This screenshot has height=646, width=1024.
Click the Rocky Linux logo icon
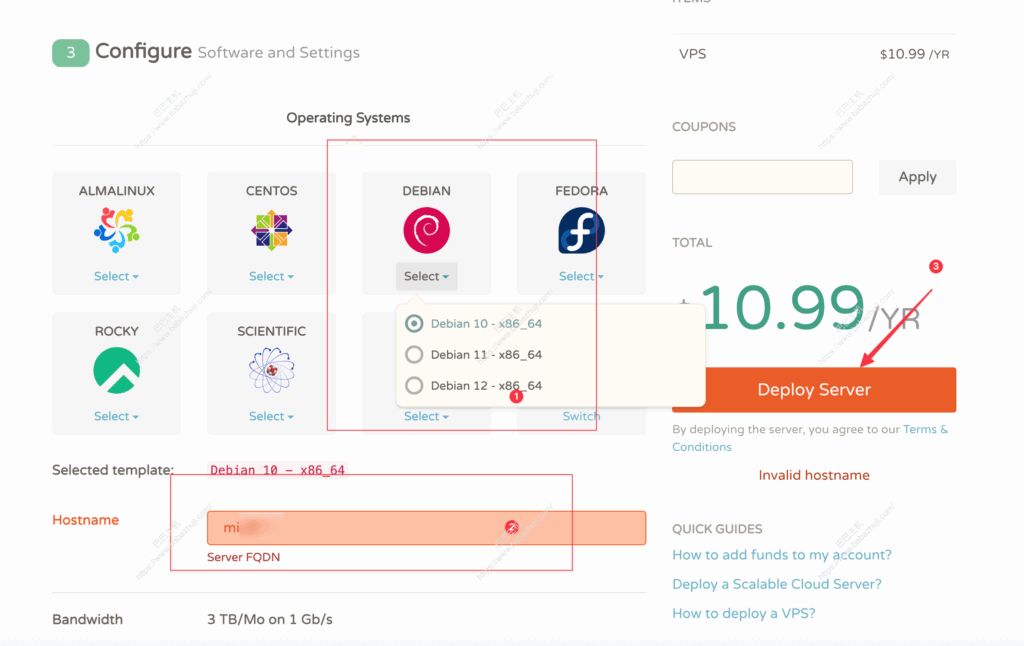[x=117, y=371]
